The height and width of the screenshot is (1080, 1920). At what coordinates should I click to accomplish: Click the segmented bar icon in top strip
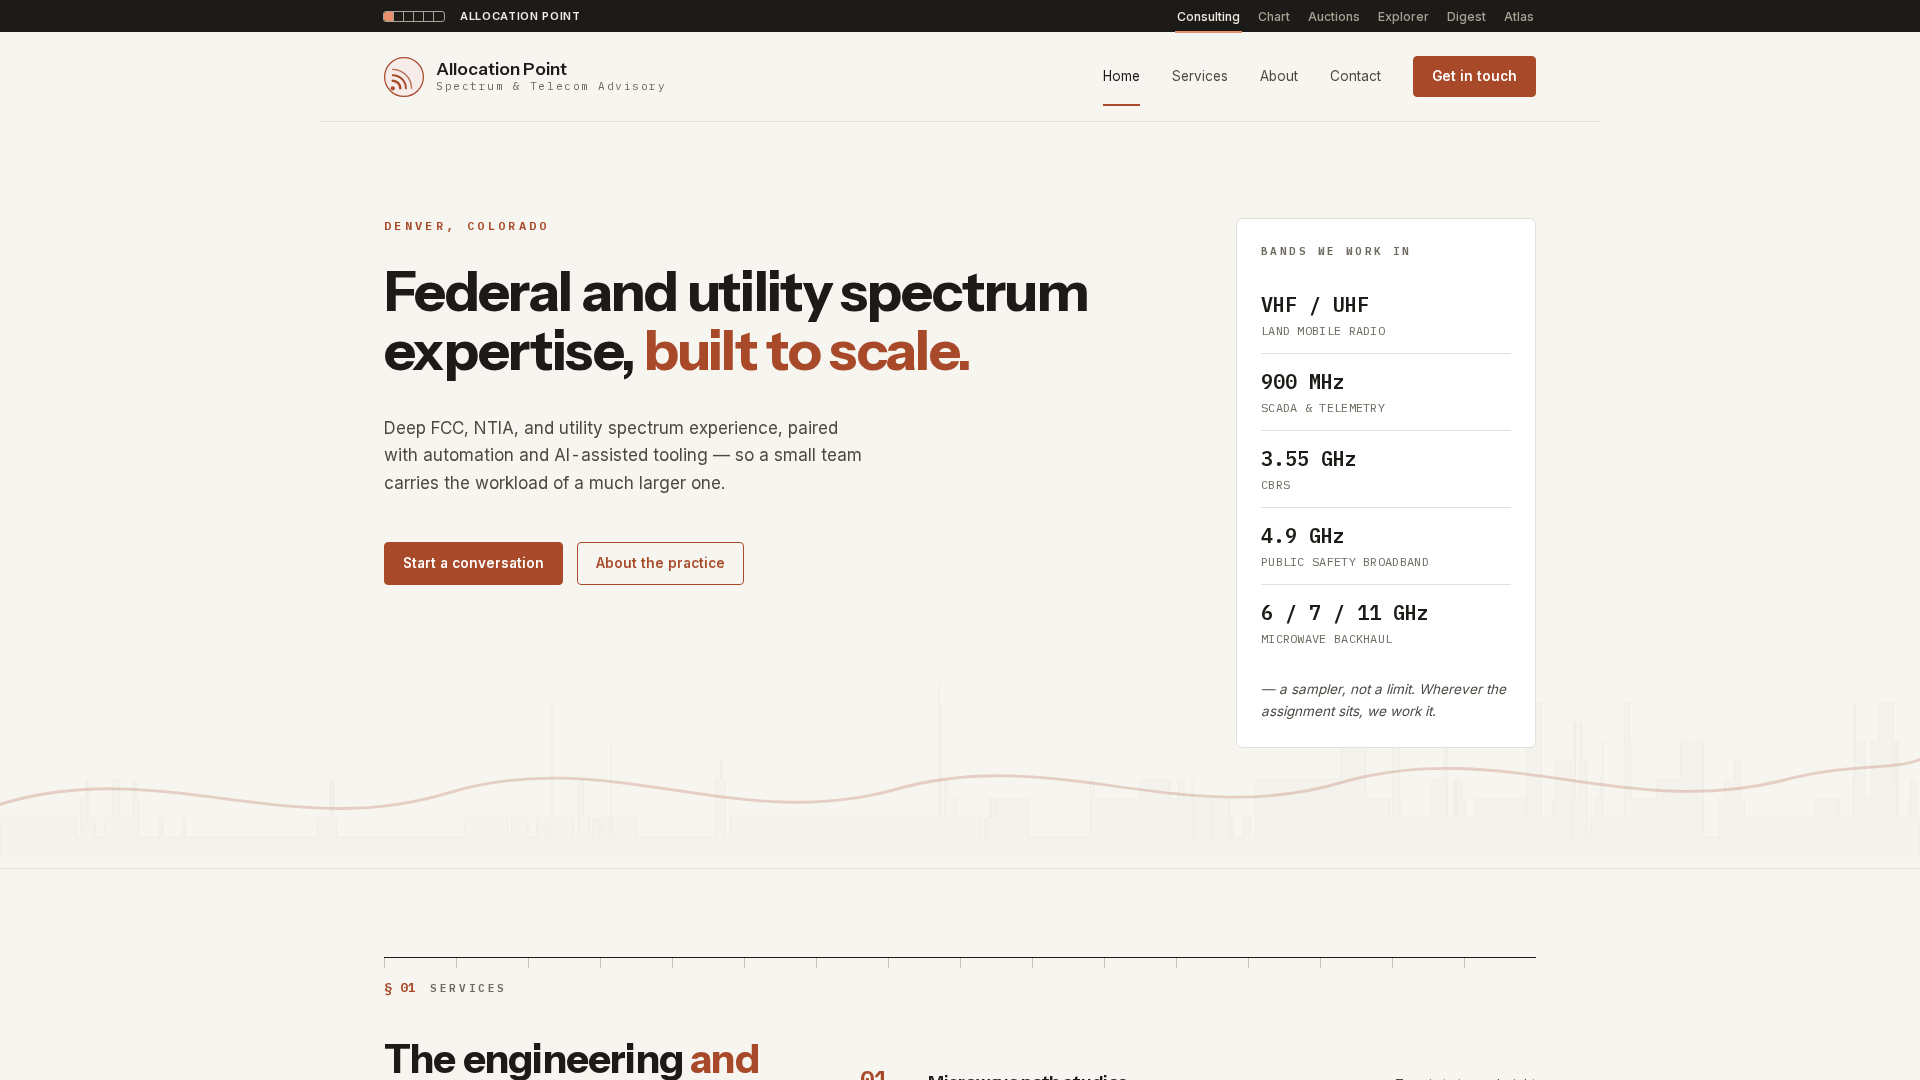(414, 16)
